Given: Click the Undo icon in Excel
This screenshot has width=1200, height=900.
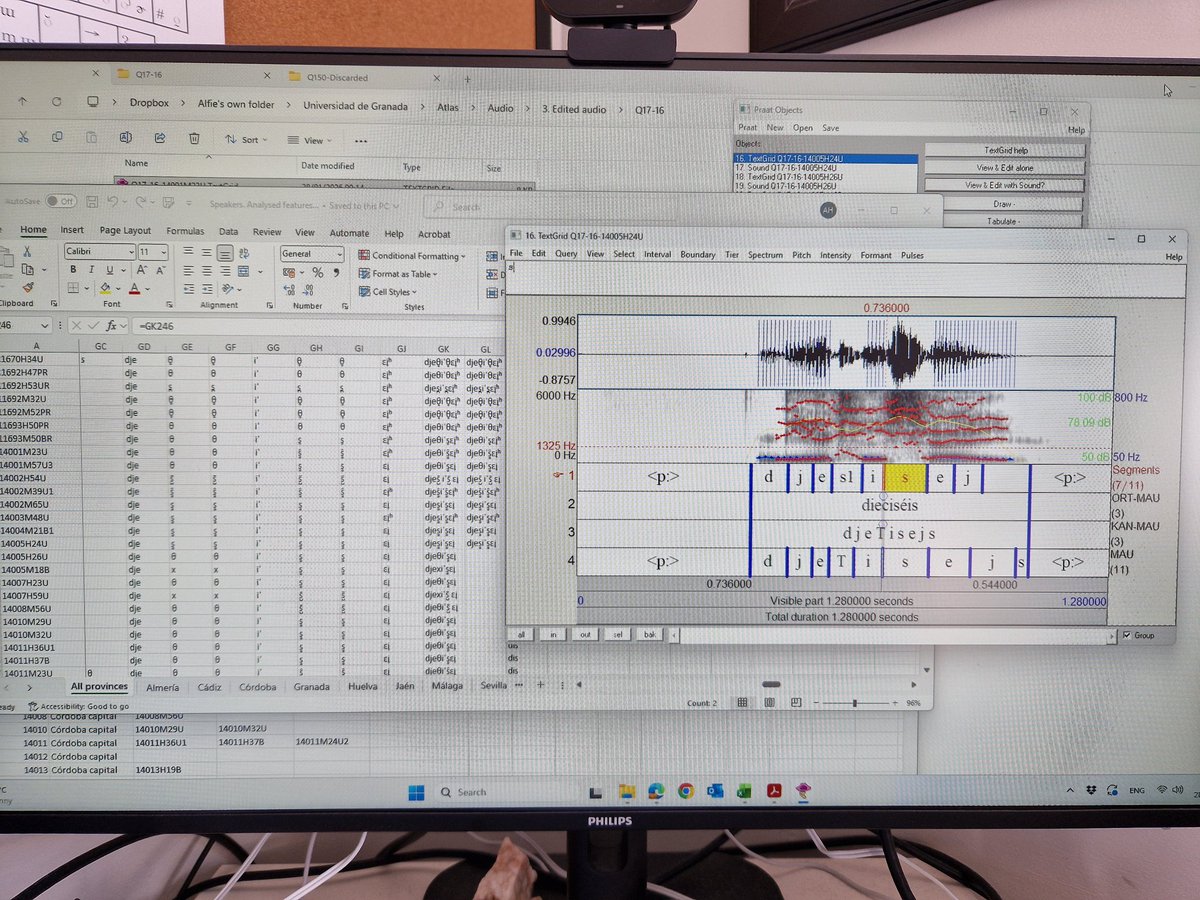Looking at the screenshot, I should coord(114,202).
